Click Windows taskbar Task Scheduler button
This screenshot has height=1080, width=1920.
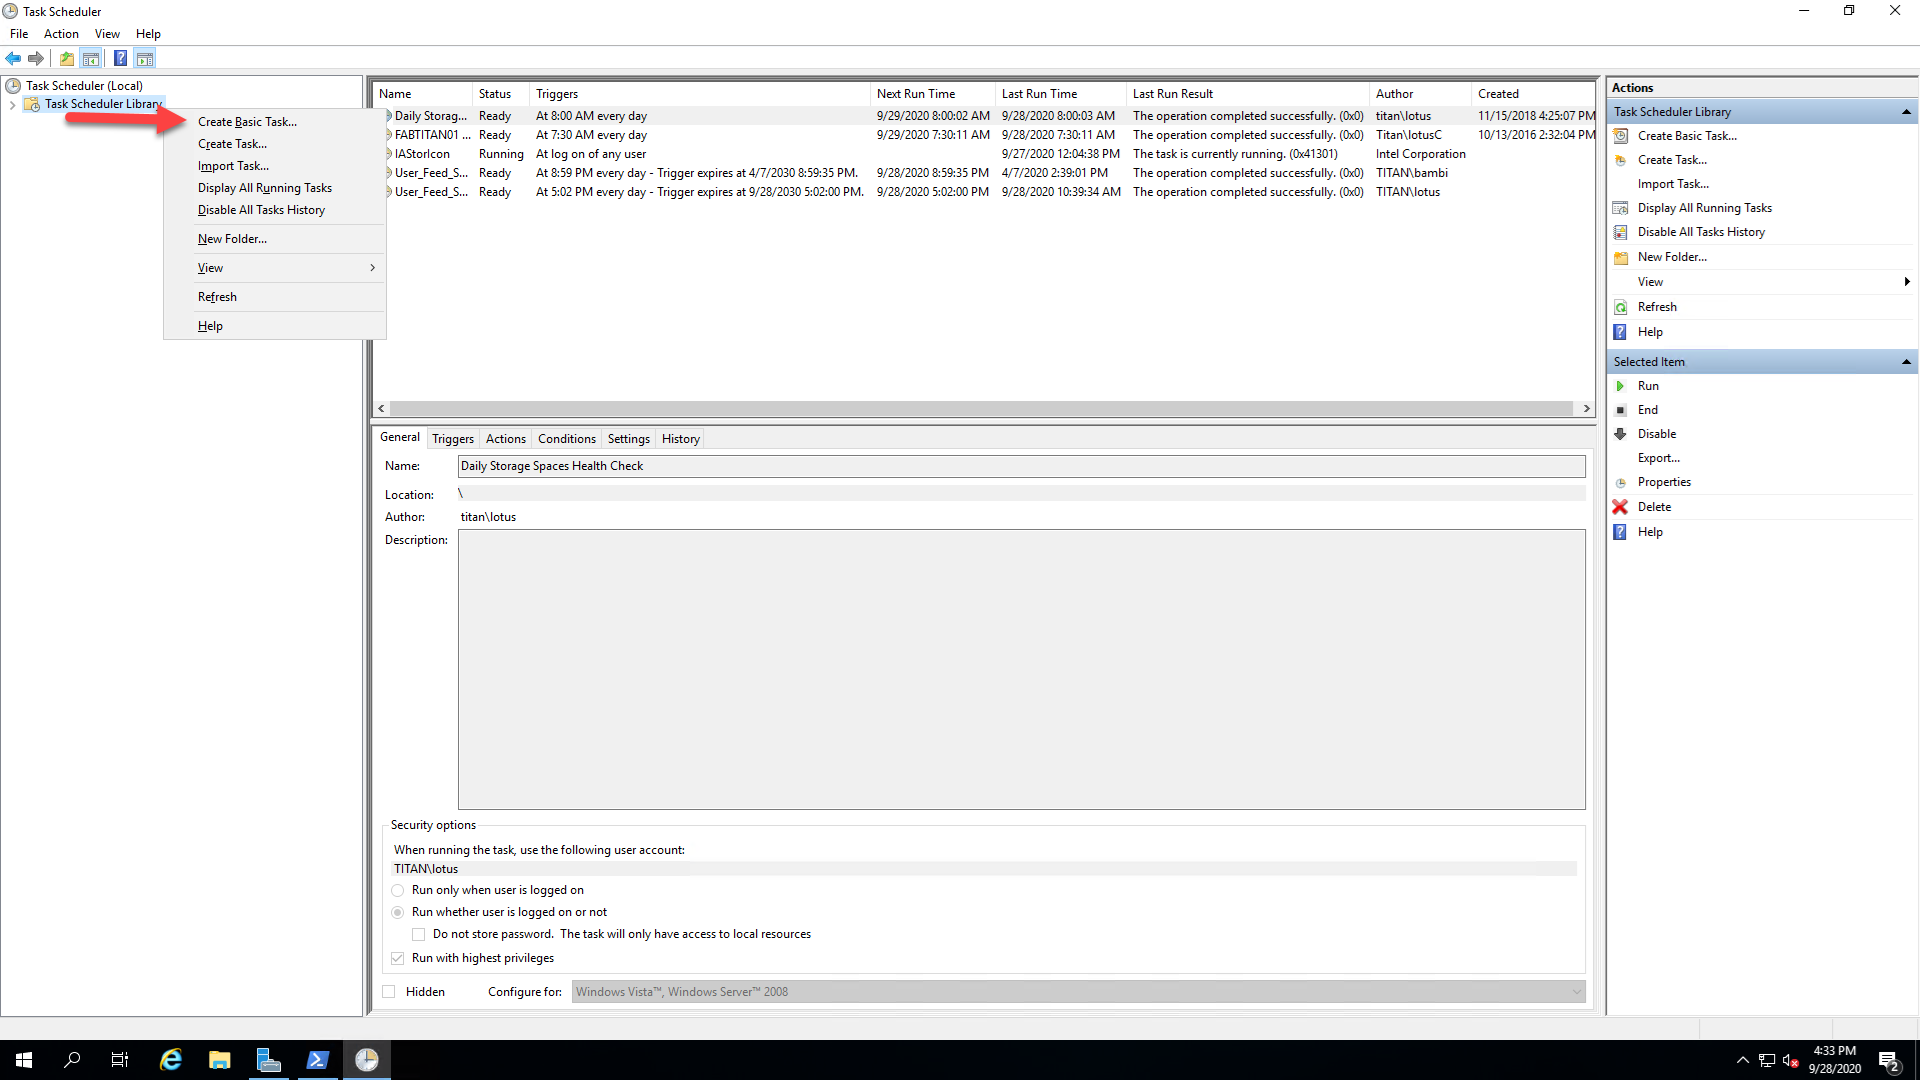tap(367, 1059)
